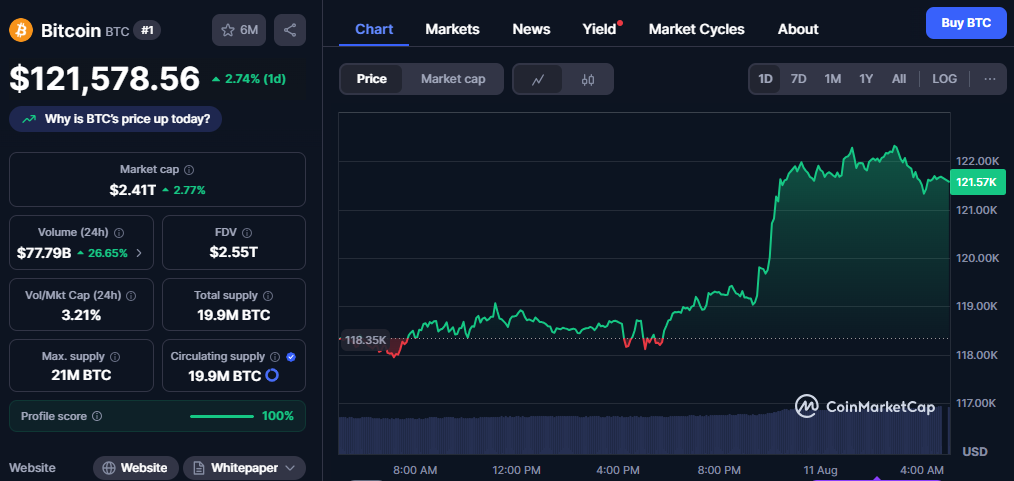Click the 121.57K current price label
Screen dimensions: 1014x481
[978, 182]
